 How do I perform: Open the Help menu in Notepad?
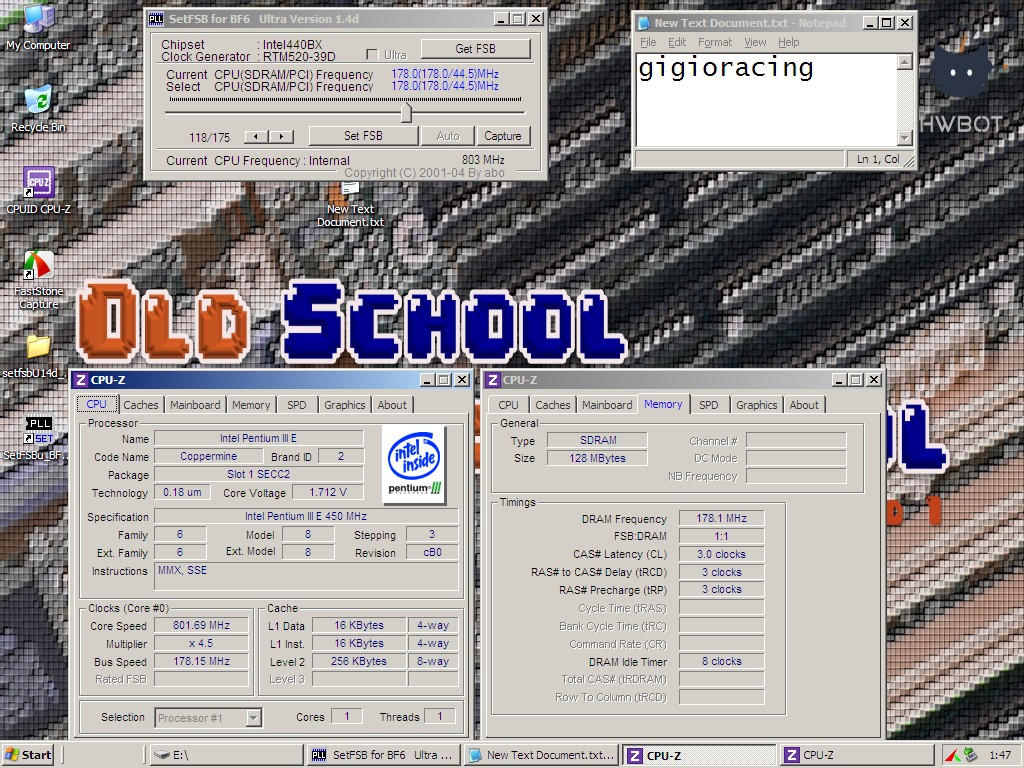[788, 42]
